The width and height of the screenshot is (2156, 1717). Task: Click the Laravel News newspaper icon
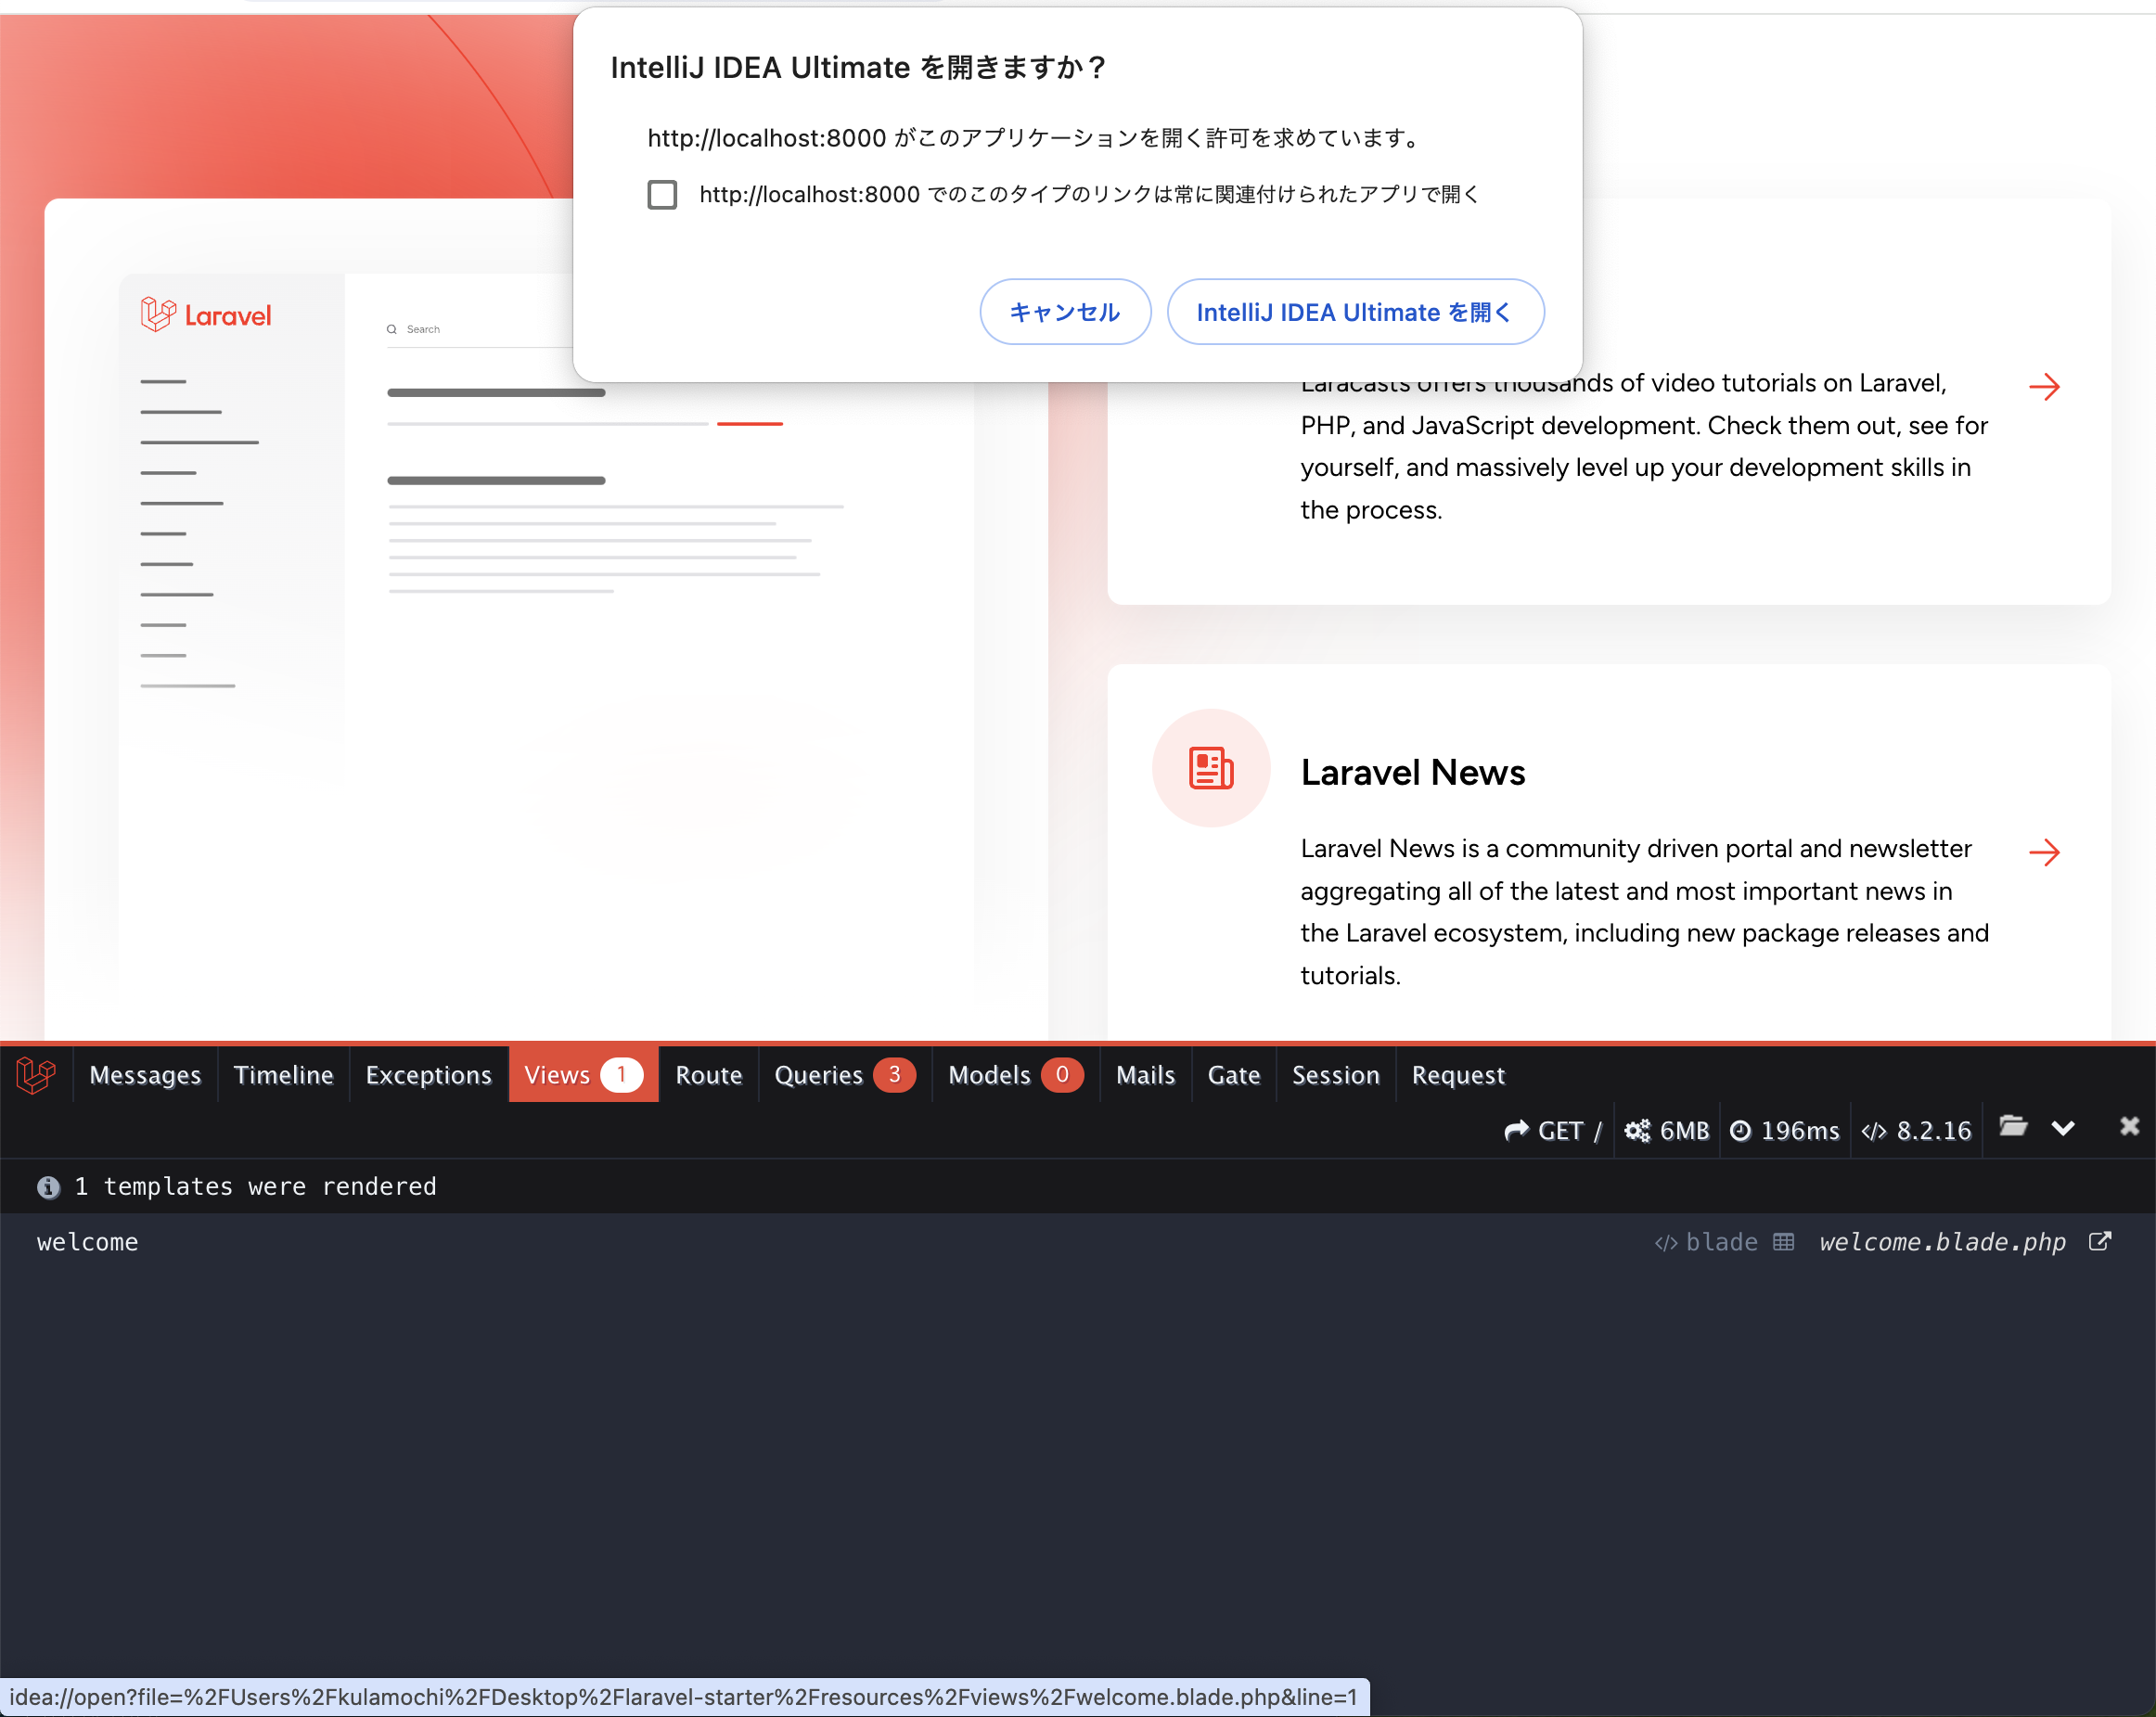tap(1210, 768)
